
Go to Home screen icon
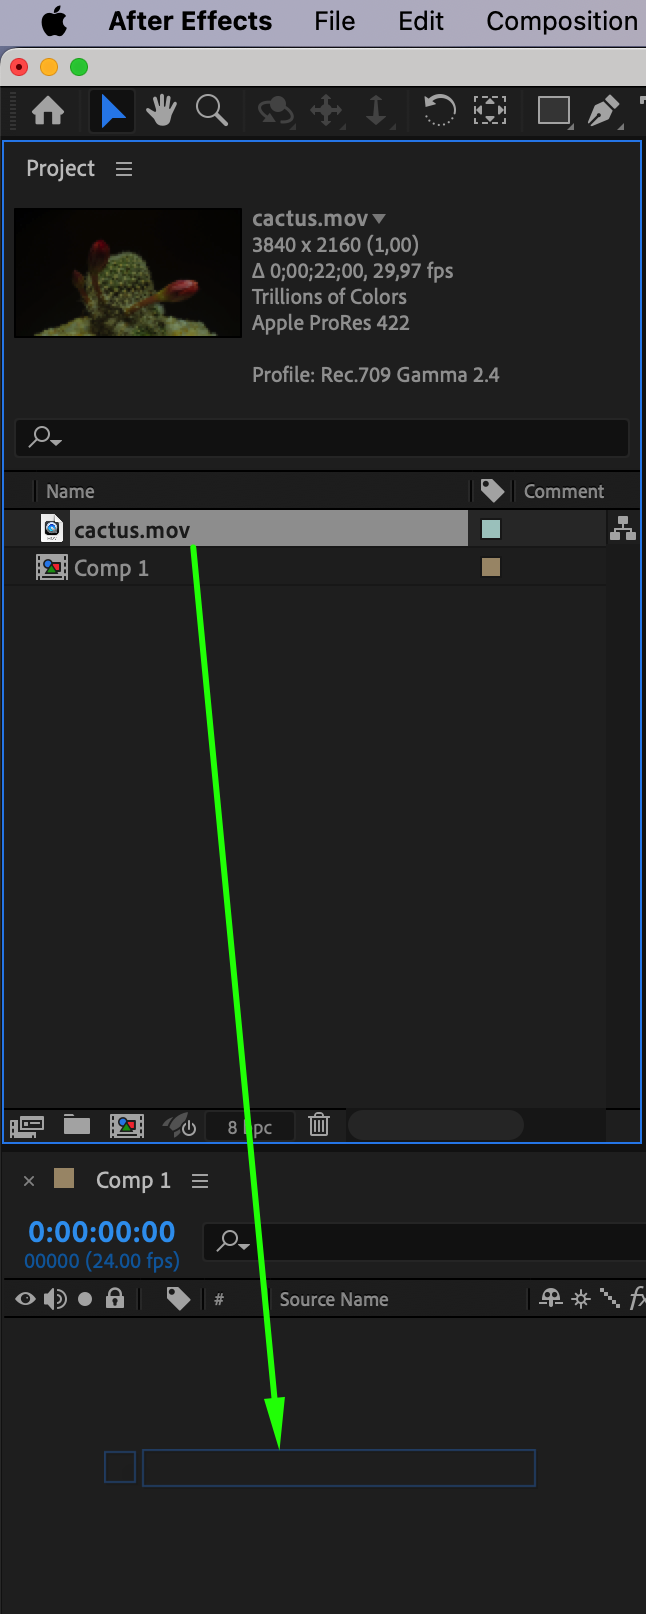tap(48, 110)
